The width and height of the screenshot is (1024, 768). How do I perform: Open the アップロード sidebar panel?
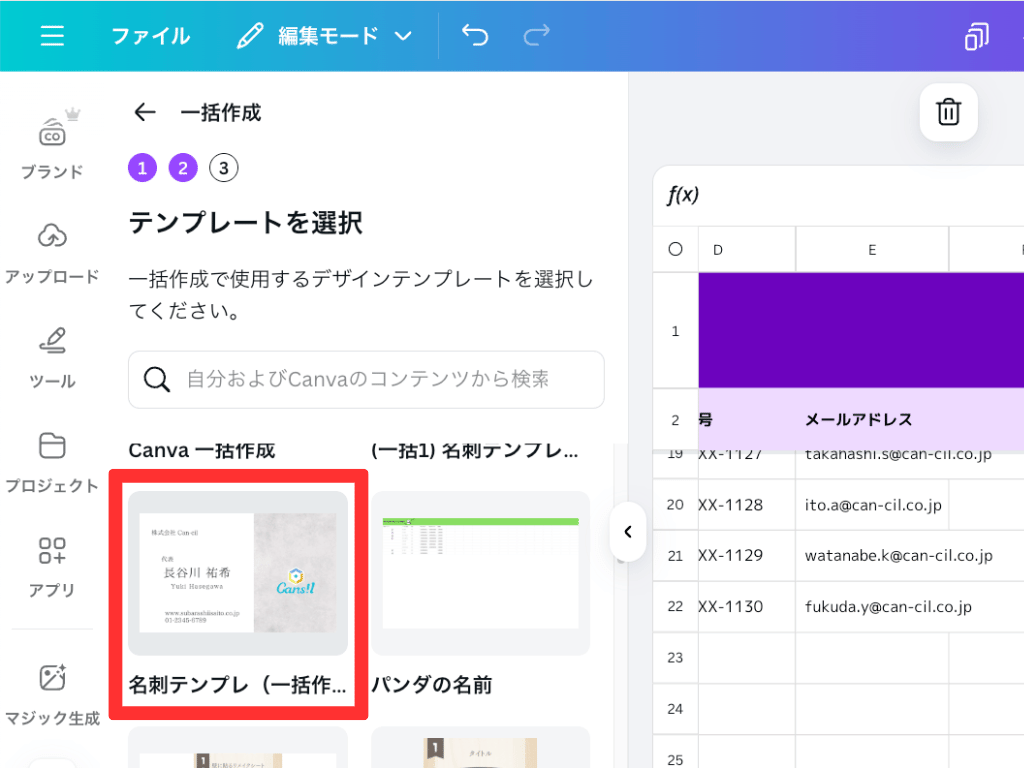point(52,254)
